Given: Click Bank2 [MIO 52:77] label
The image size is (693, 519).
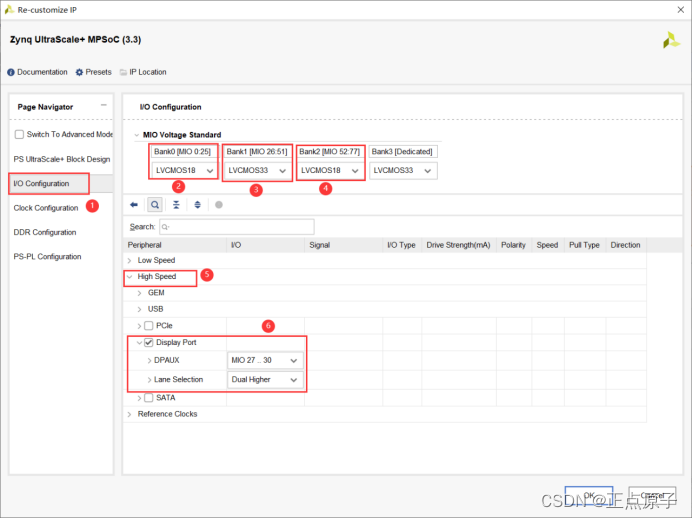Looking at the screenshot, I should [330, 152].
